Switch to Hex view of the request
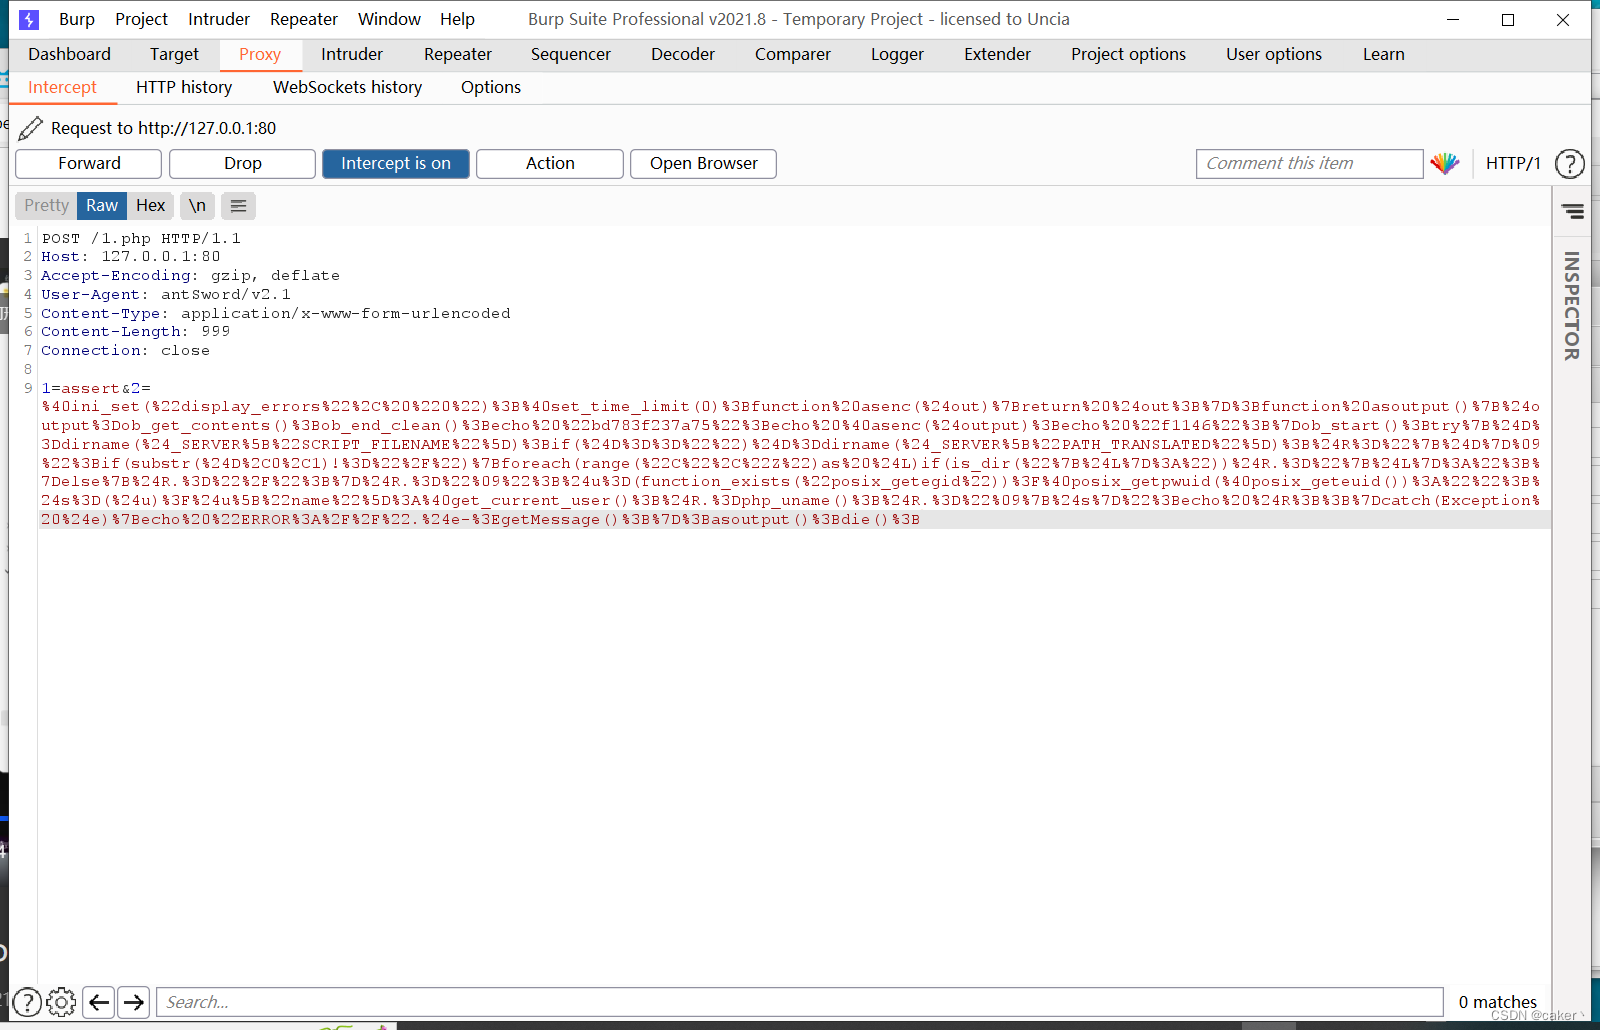1600x1030 pixels. [x=150, y=206]
